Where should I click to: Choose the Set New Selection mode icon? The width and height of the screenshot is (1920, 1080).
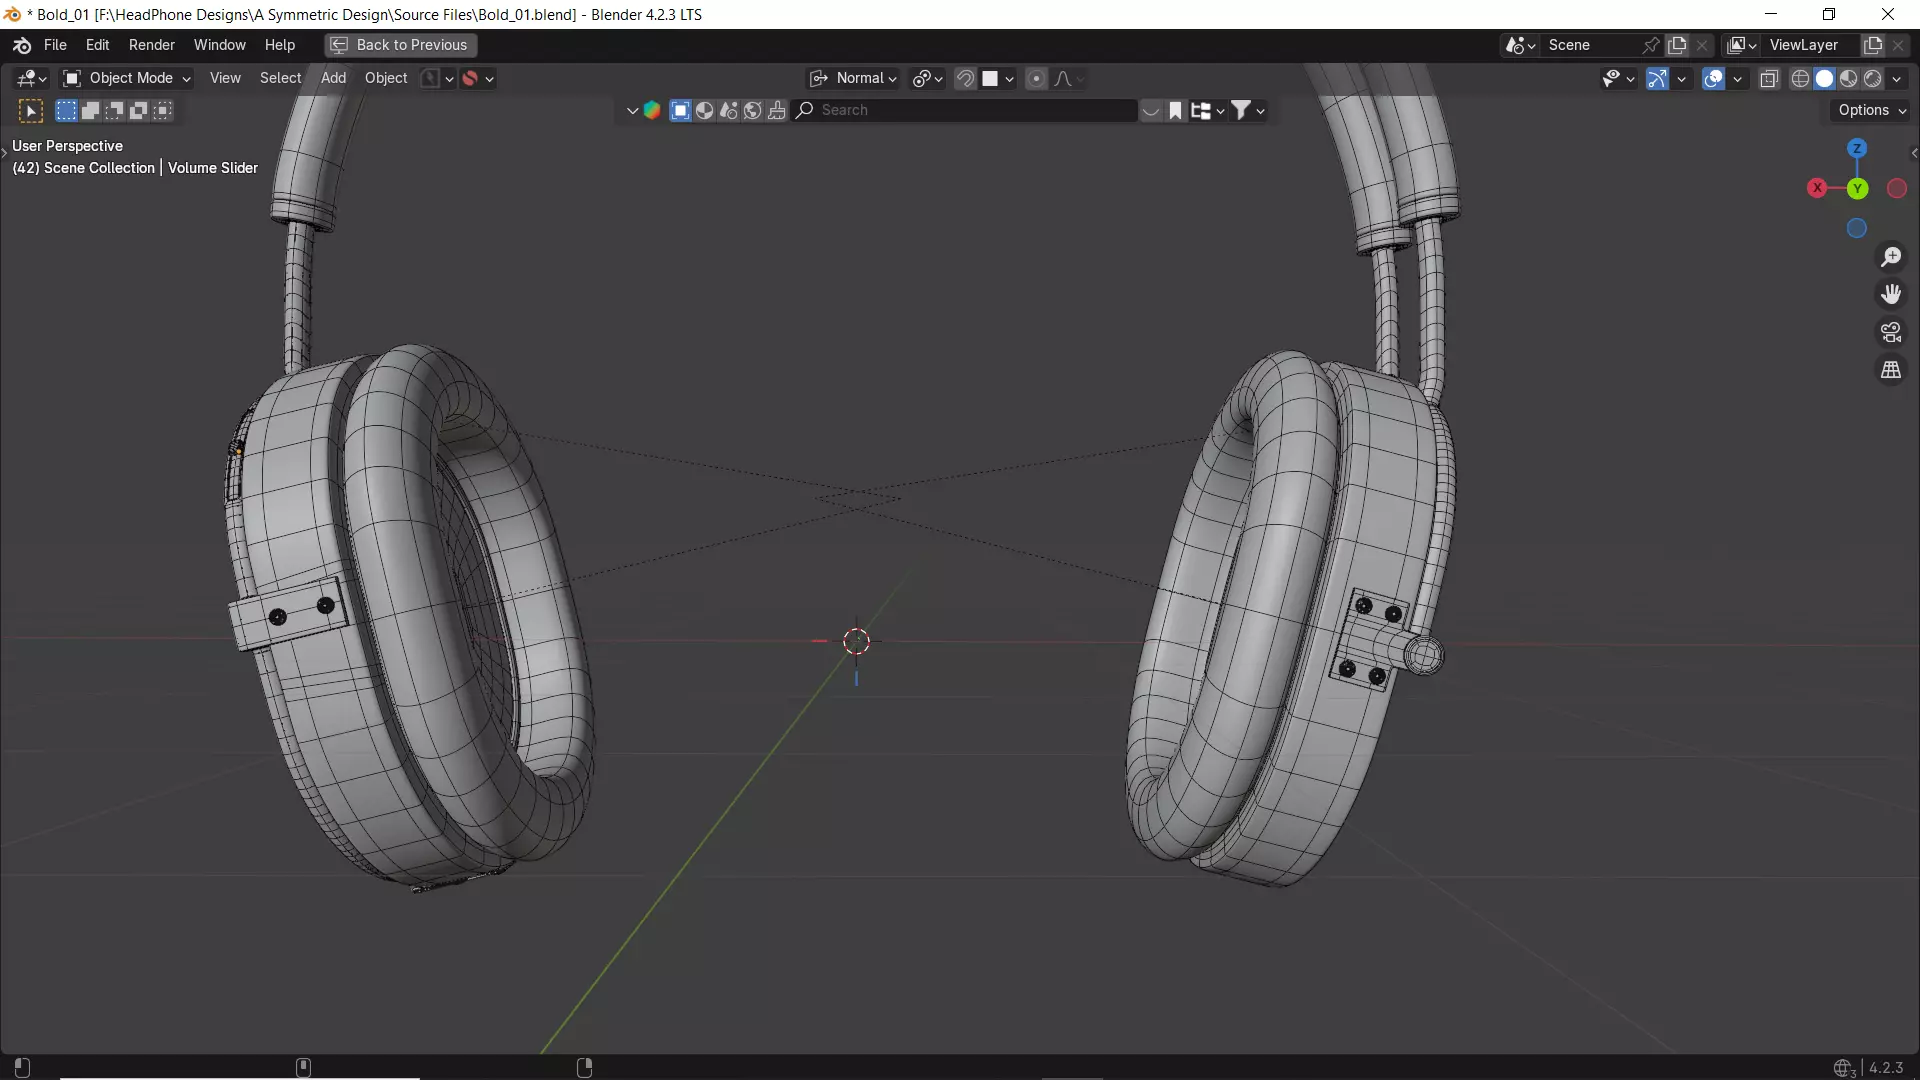(66, 111)
